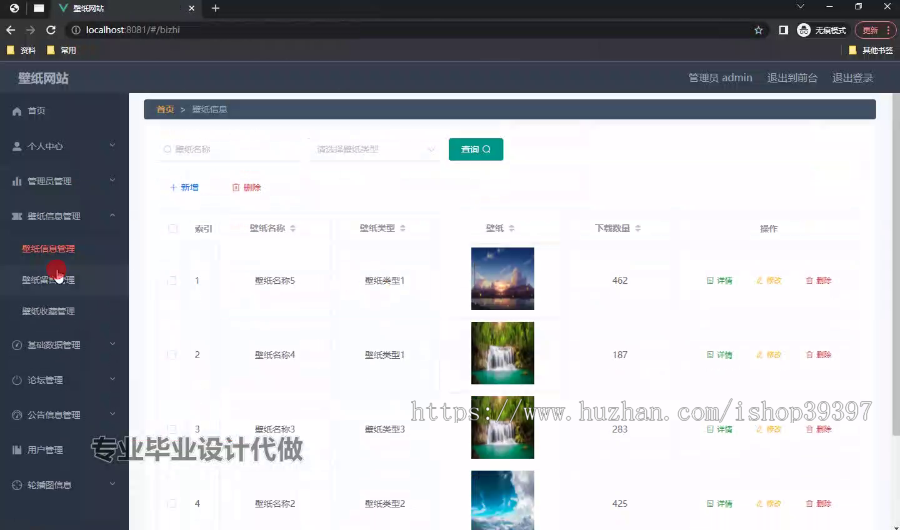This screenshot has height=530, width=900.
Task: Open a new browser tab
Action: click(x=215, y=8)
